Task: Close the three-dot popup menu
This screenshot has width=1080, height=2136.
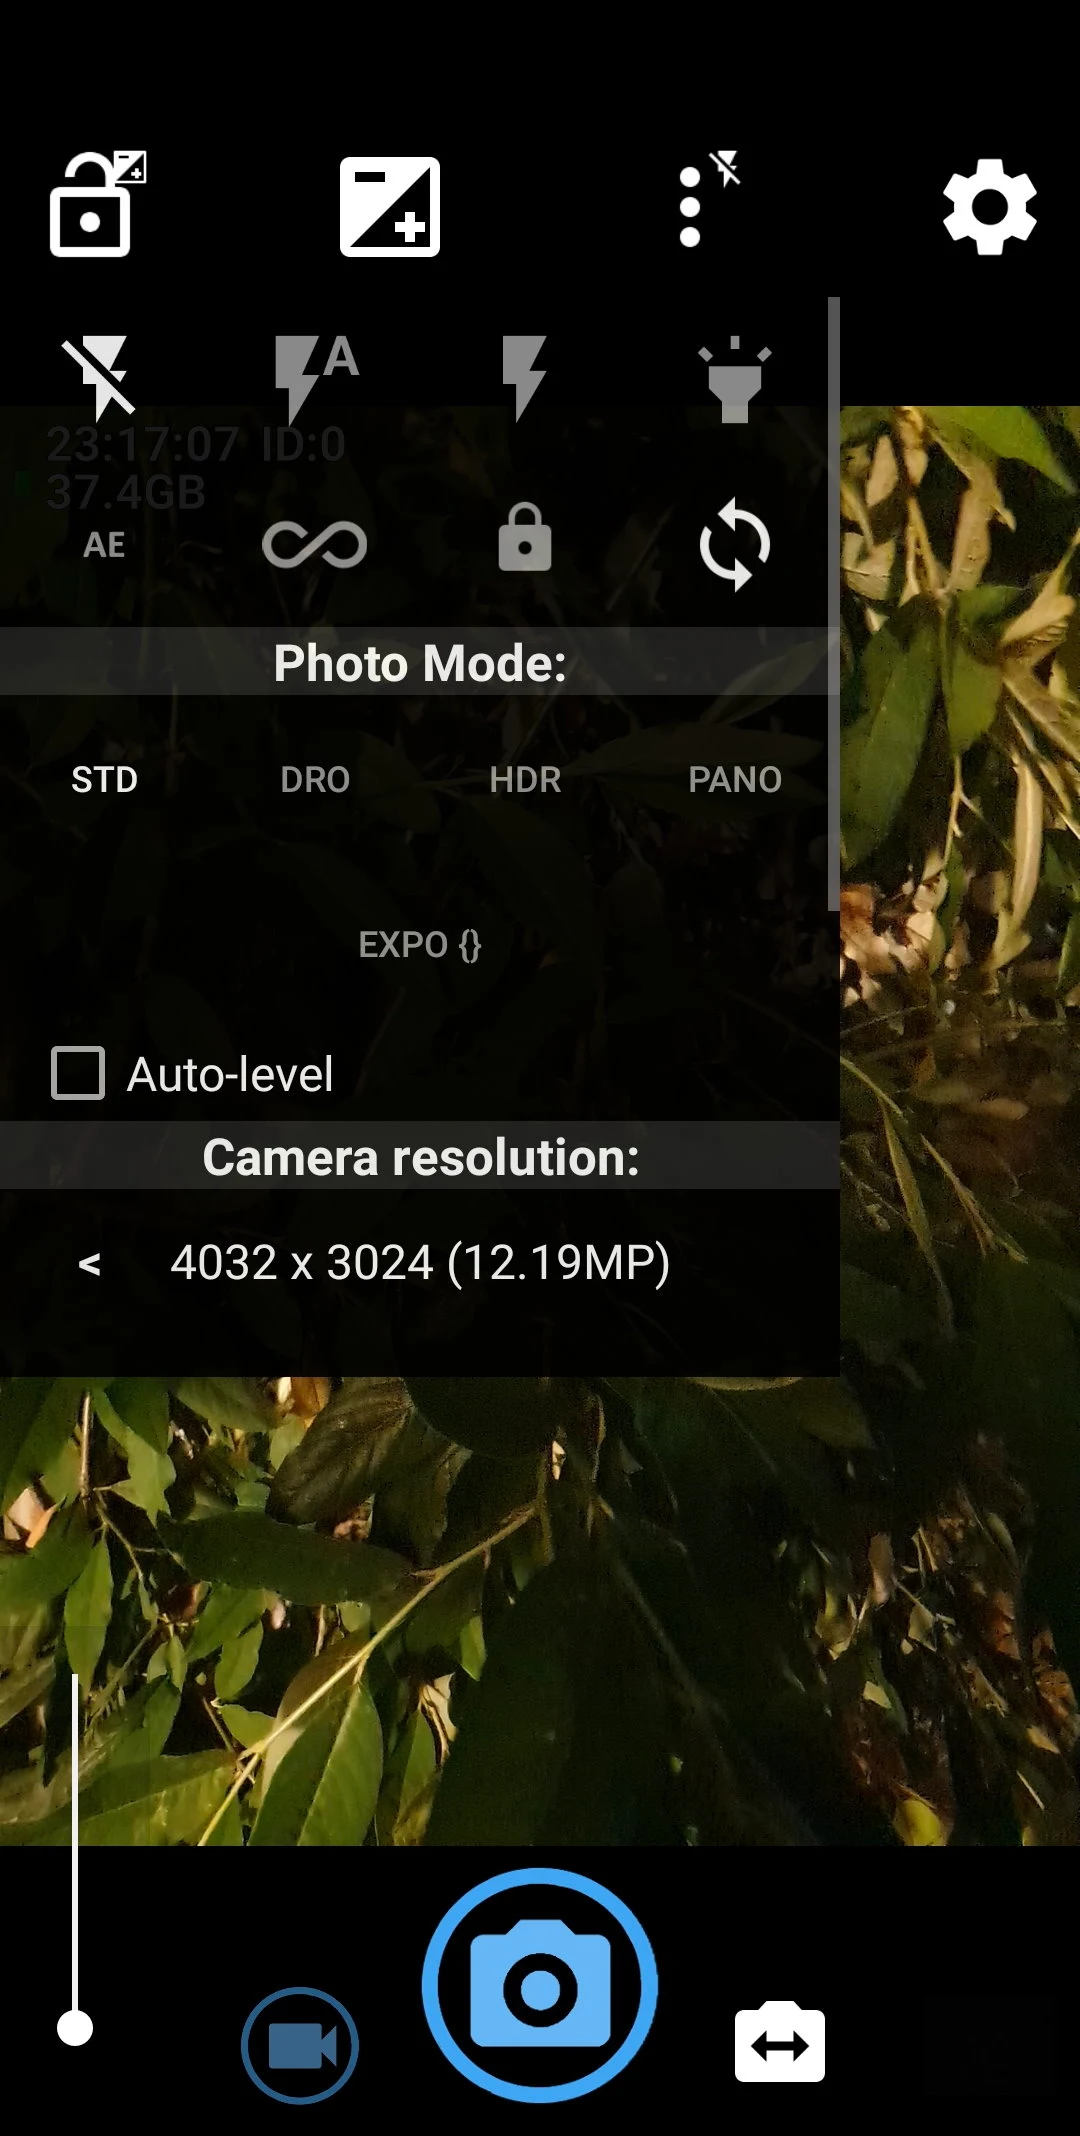Action: 700,205
